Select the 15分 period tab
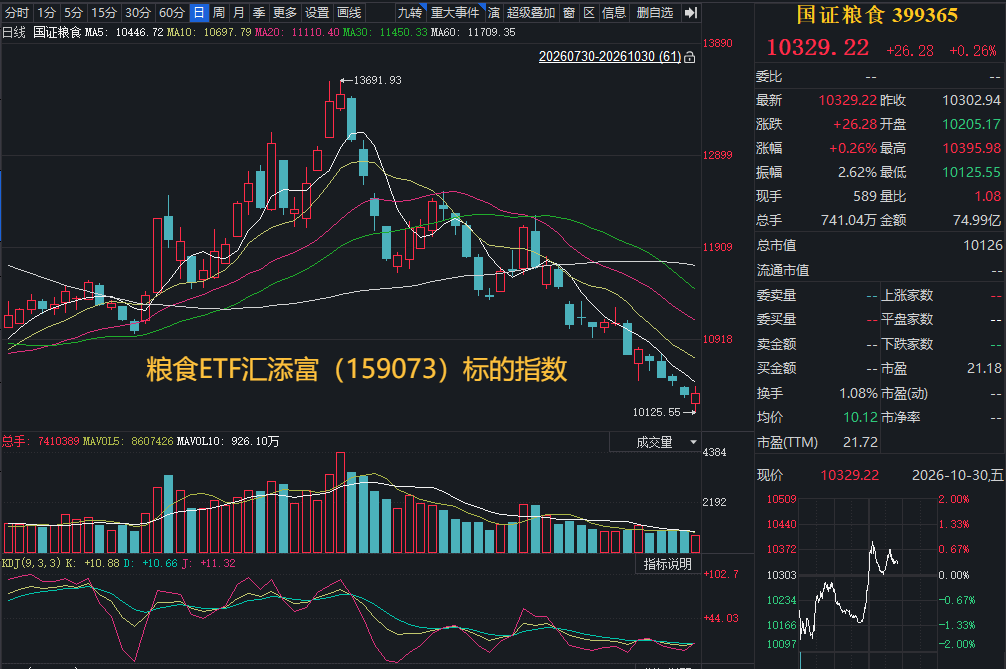The height and width of the screenshot is (669, 1006). coord(103,12)
